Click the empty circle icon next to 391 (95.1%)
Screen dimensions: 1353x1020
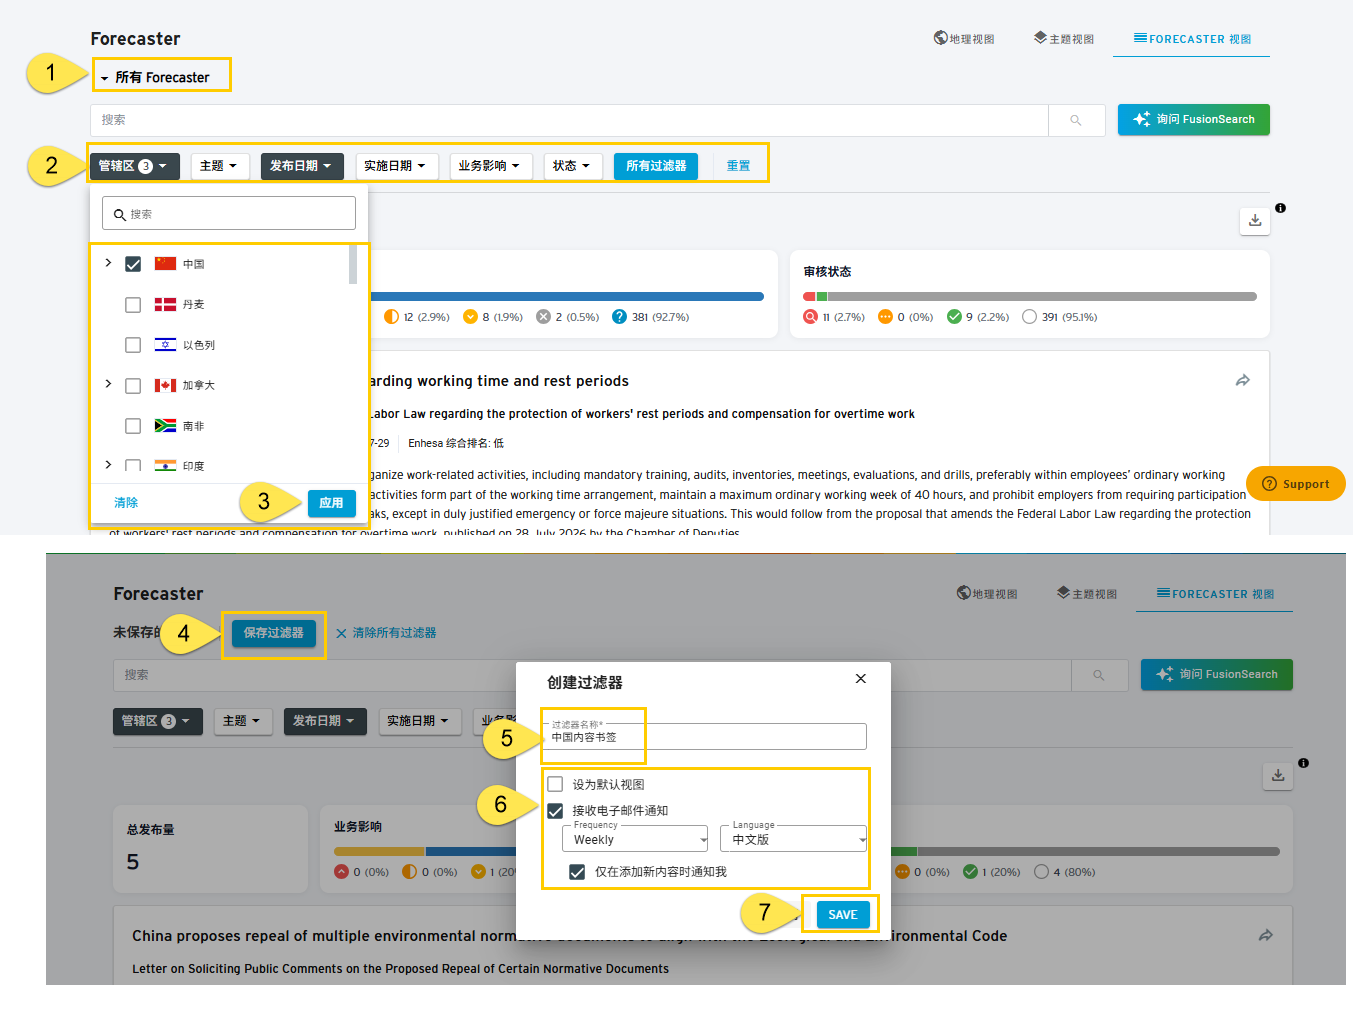click(x=1029, y=317)
